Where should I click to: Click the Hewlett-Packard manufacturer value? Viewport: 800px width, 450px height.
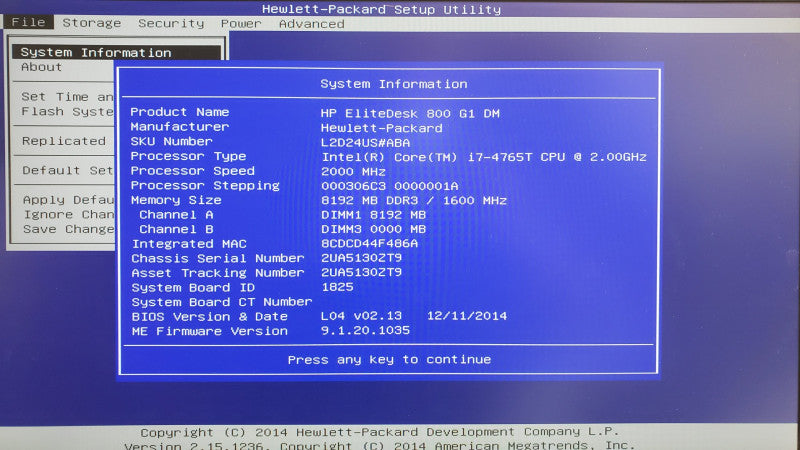[x=382, y=128]
